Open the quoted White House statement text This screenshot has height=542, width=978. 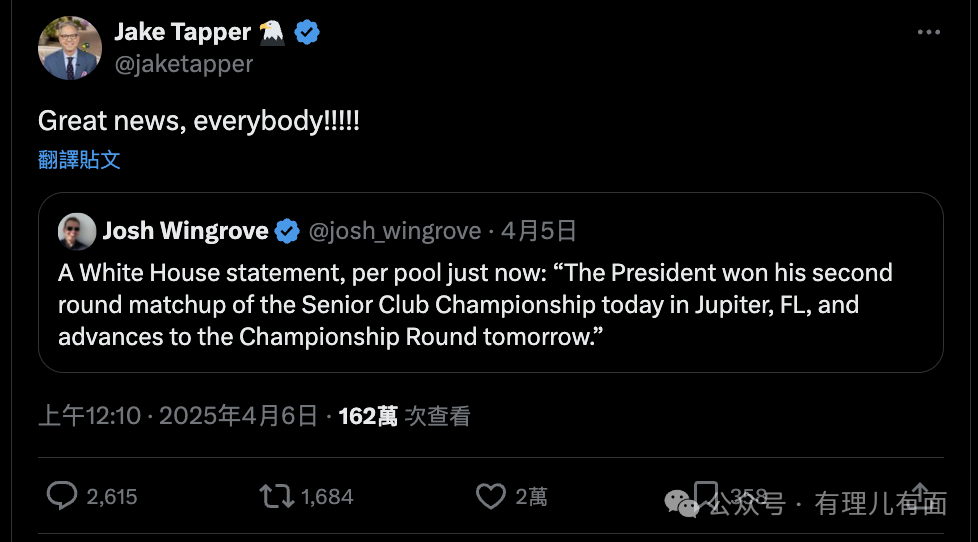[475, 304]
